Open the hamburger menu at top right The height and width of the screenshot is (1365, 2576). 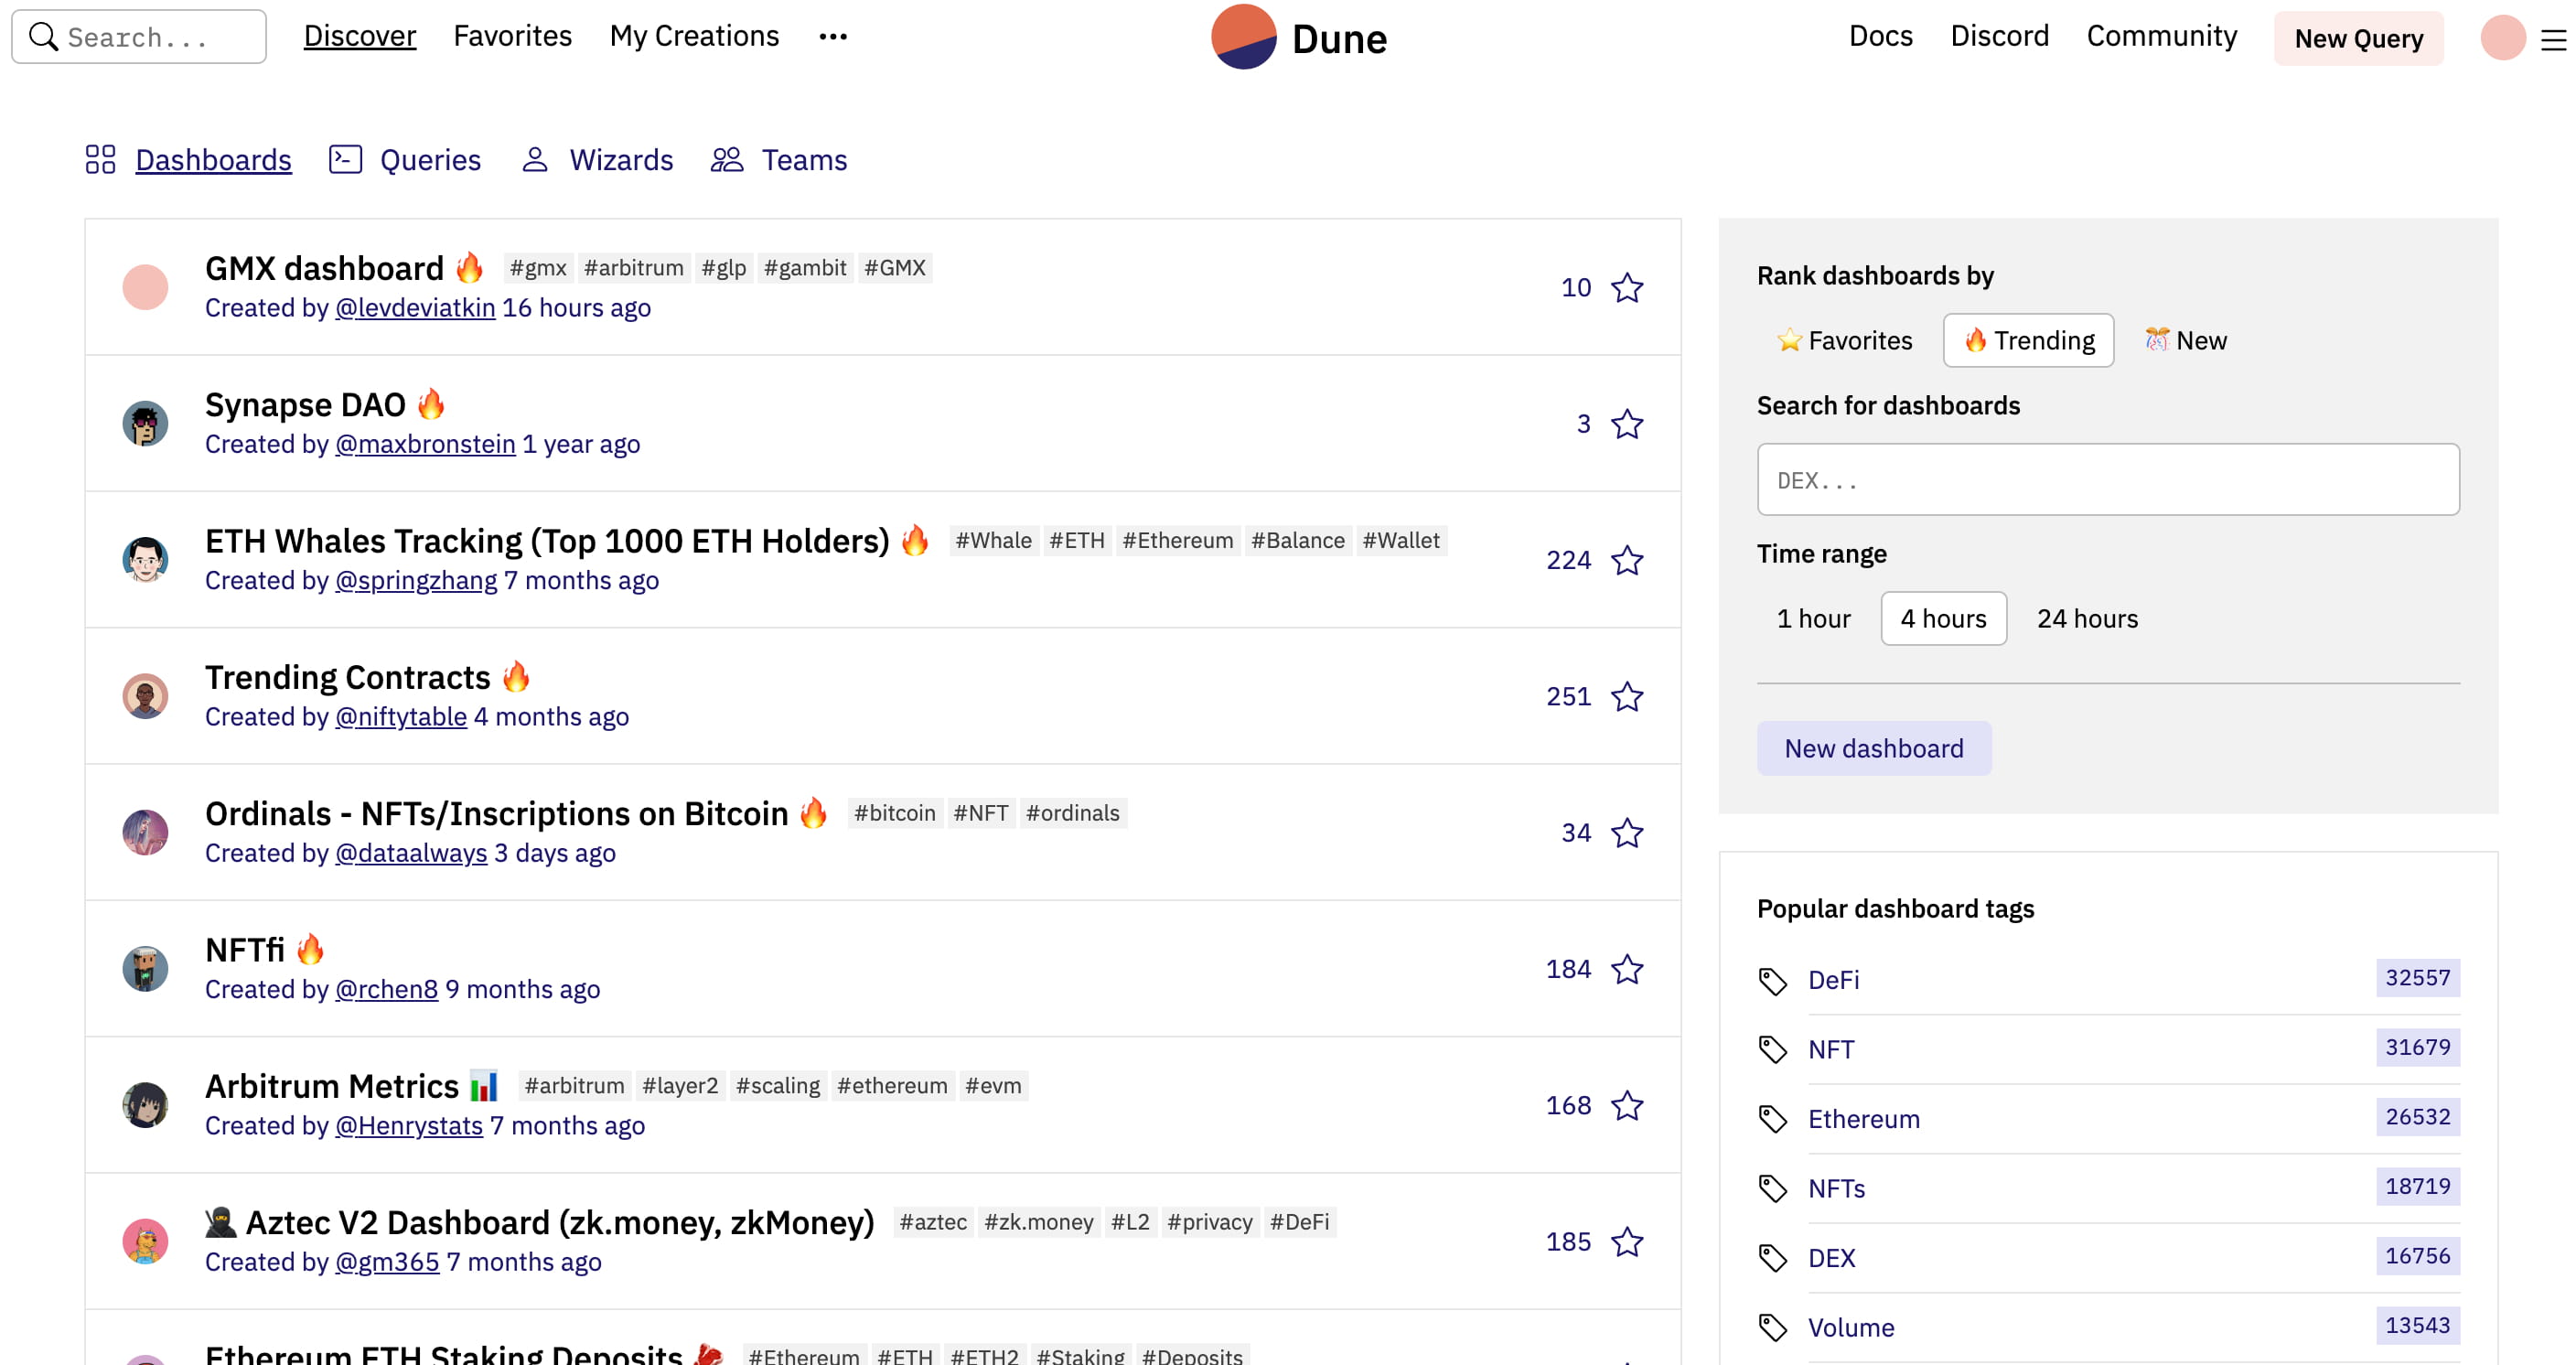pos(2553,41)
